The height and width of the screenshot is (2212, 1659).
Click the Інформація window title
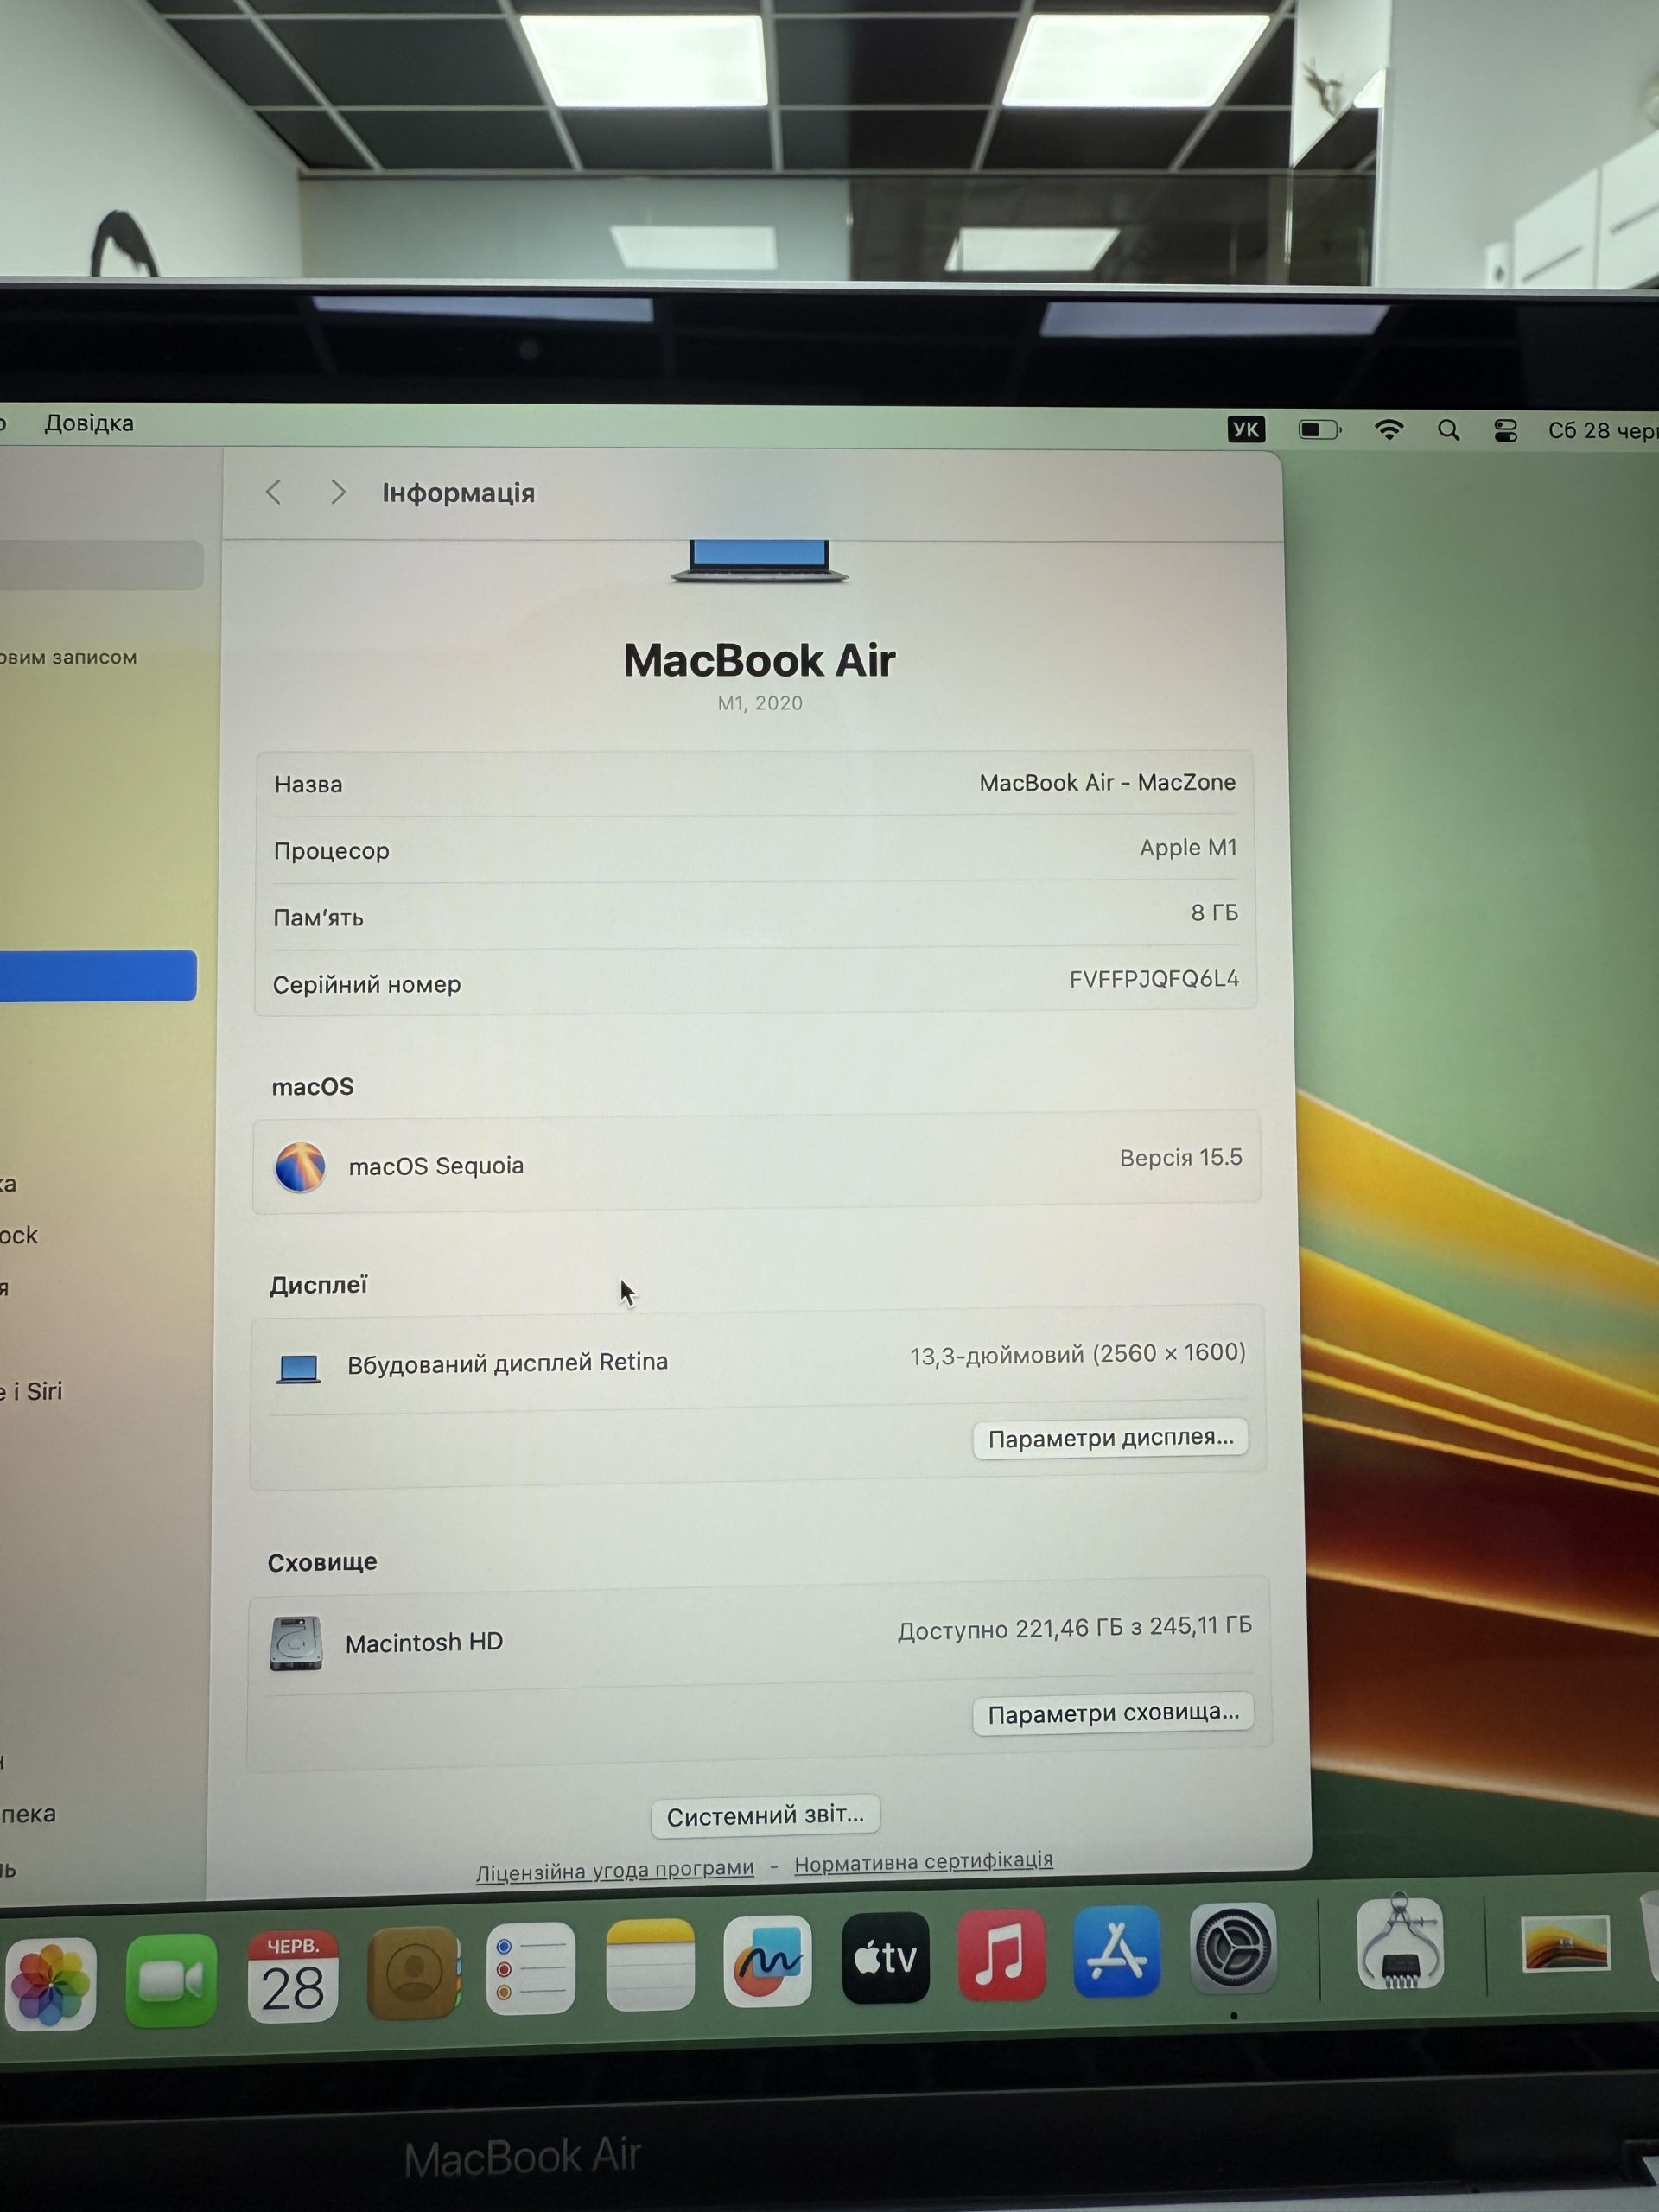pos(458,493)
